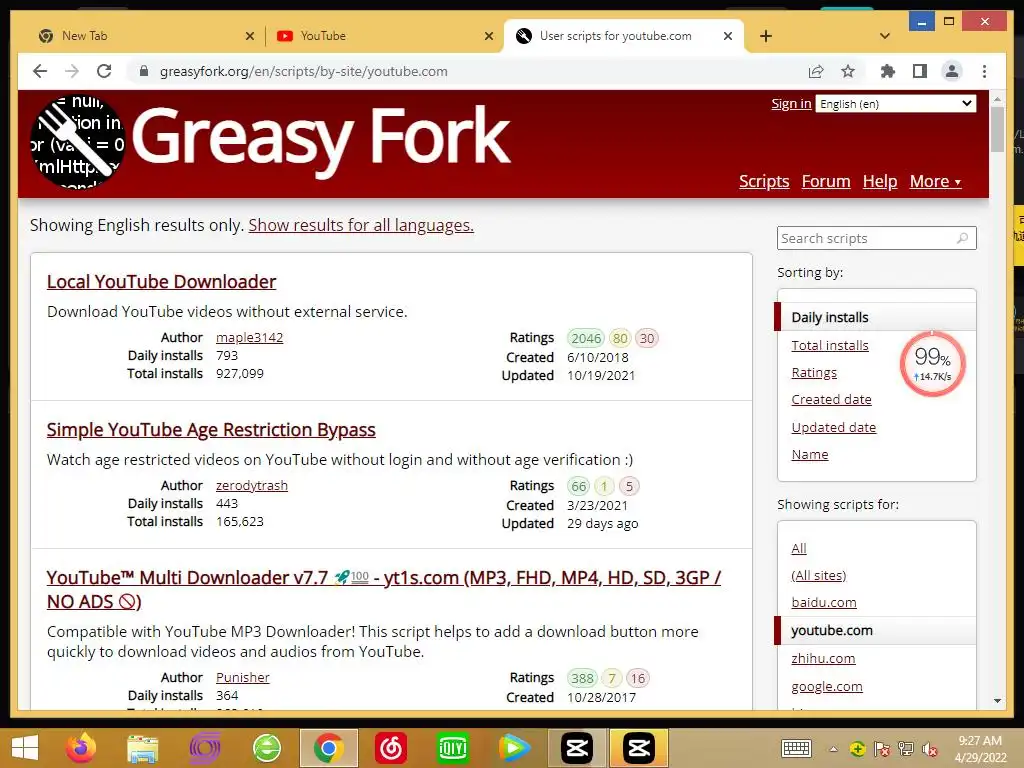Screen dimensions: 1024x768
Task: Launch Firefox from the taskbar
Action: point(81,748)
